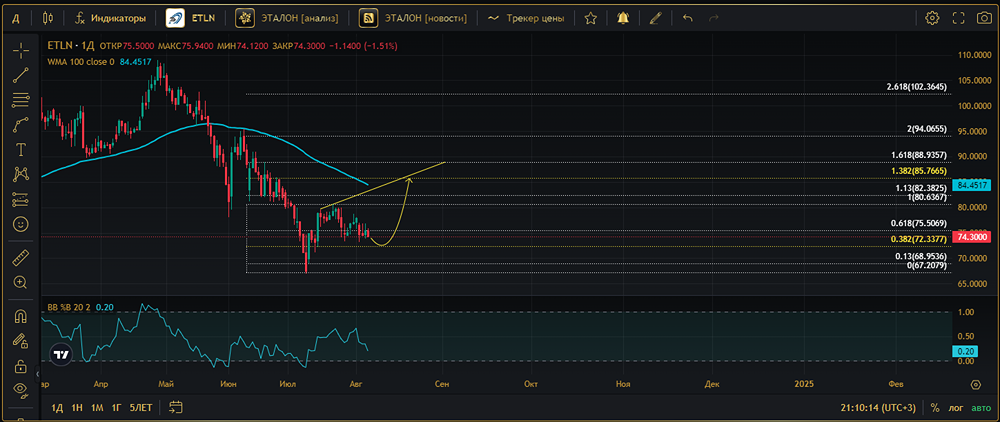Activate the zoom-in magnifier tool

20,282
